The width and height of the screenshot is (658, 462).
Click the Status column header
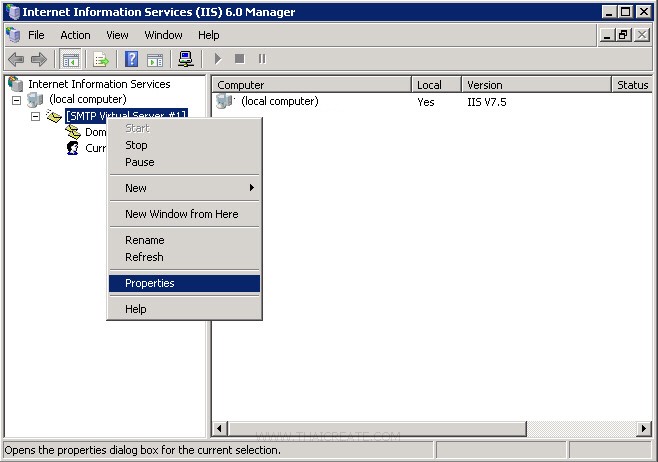click(x=632, y=85)
